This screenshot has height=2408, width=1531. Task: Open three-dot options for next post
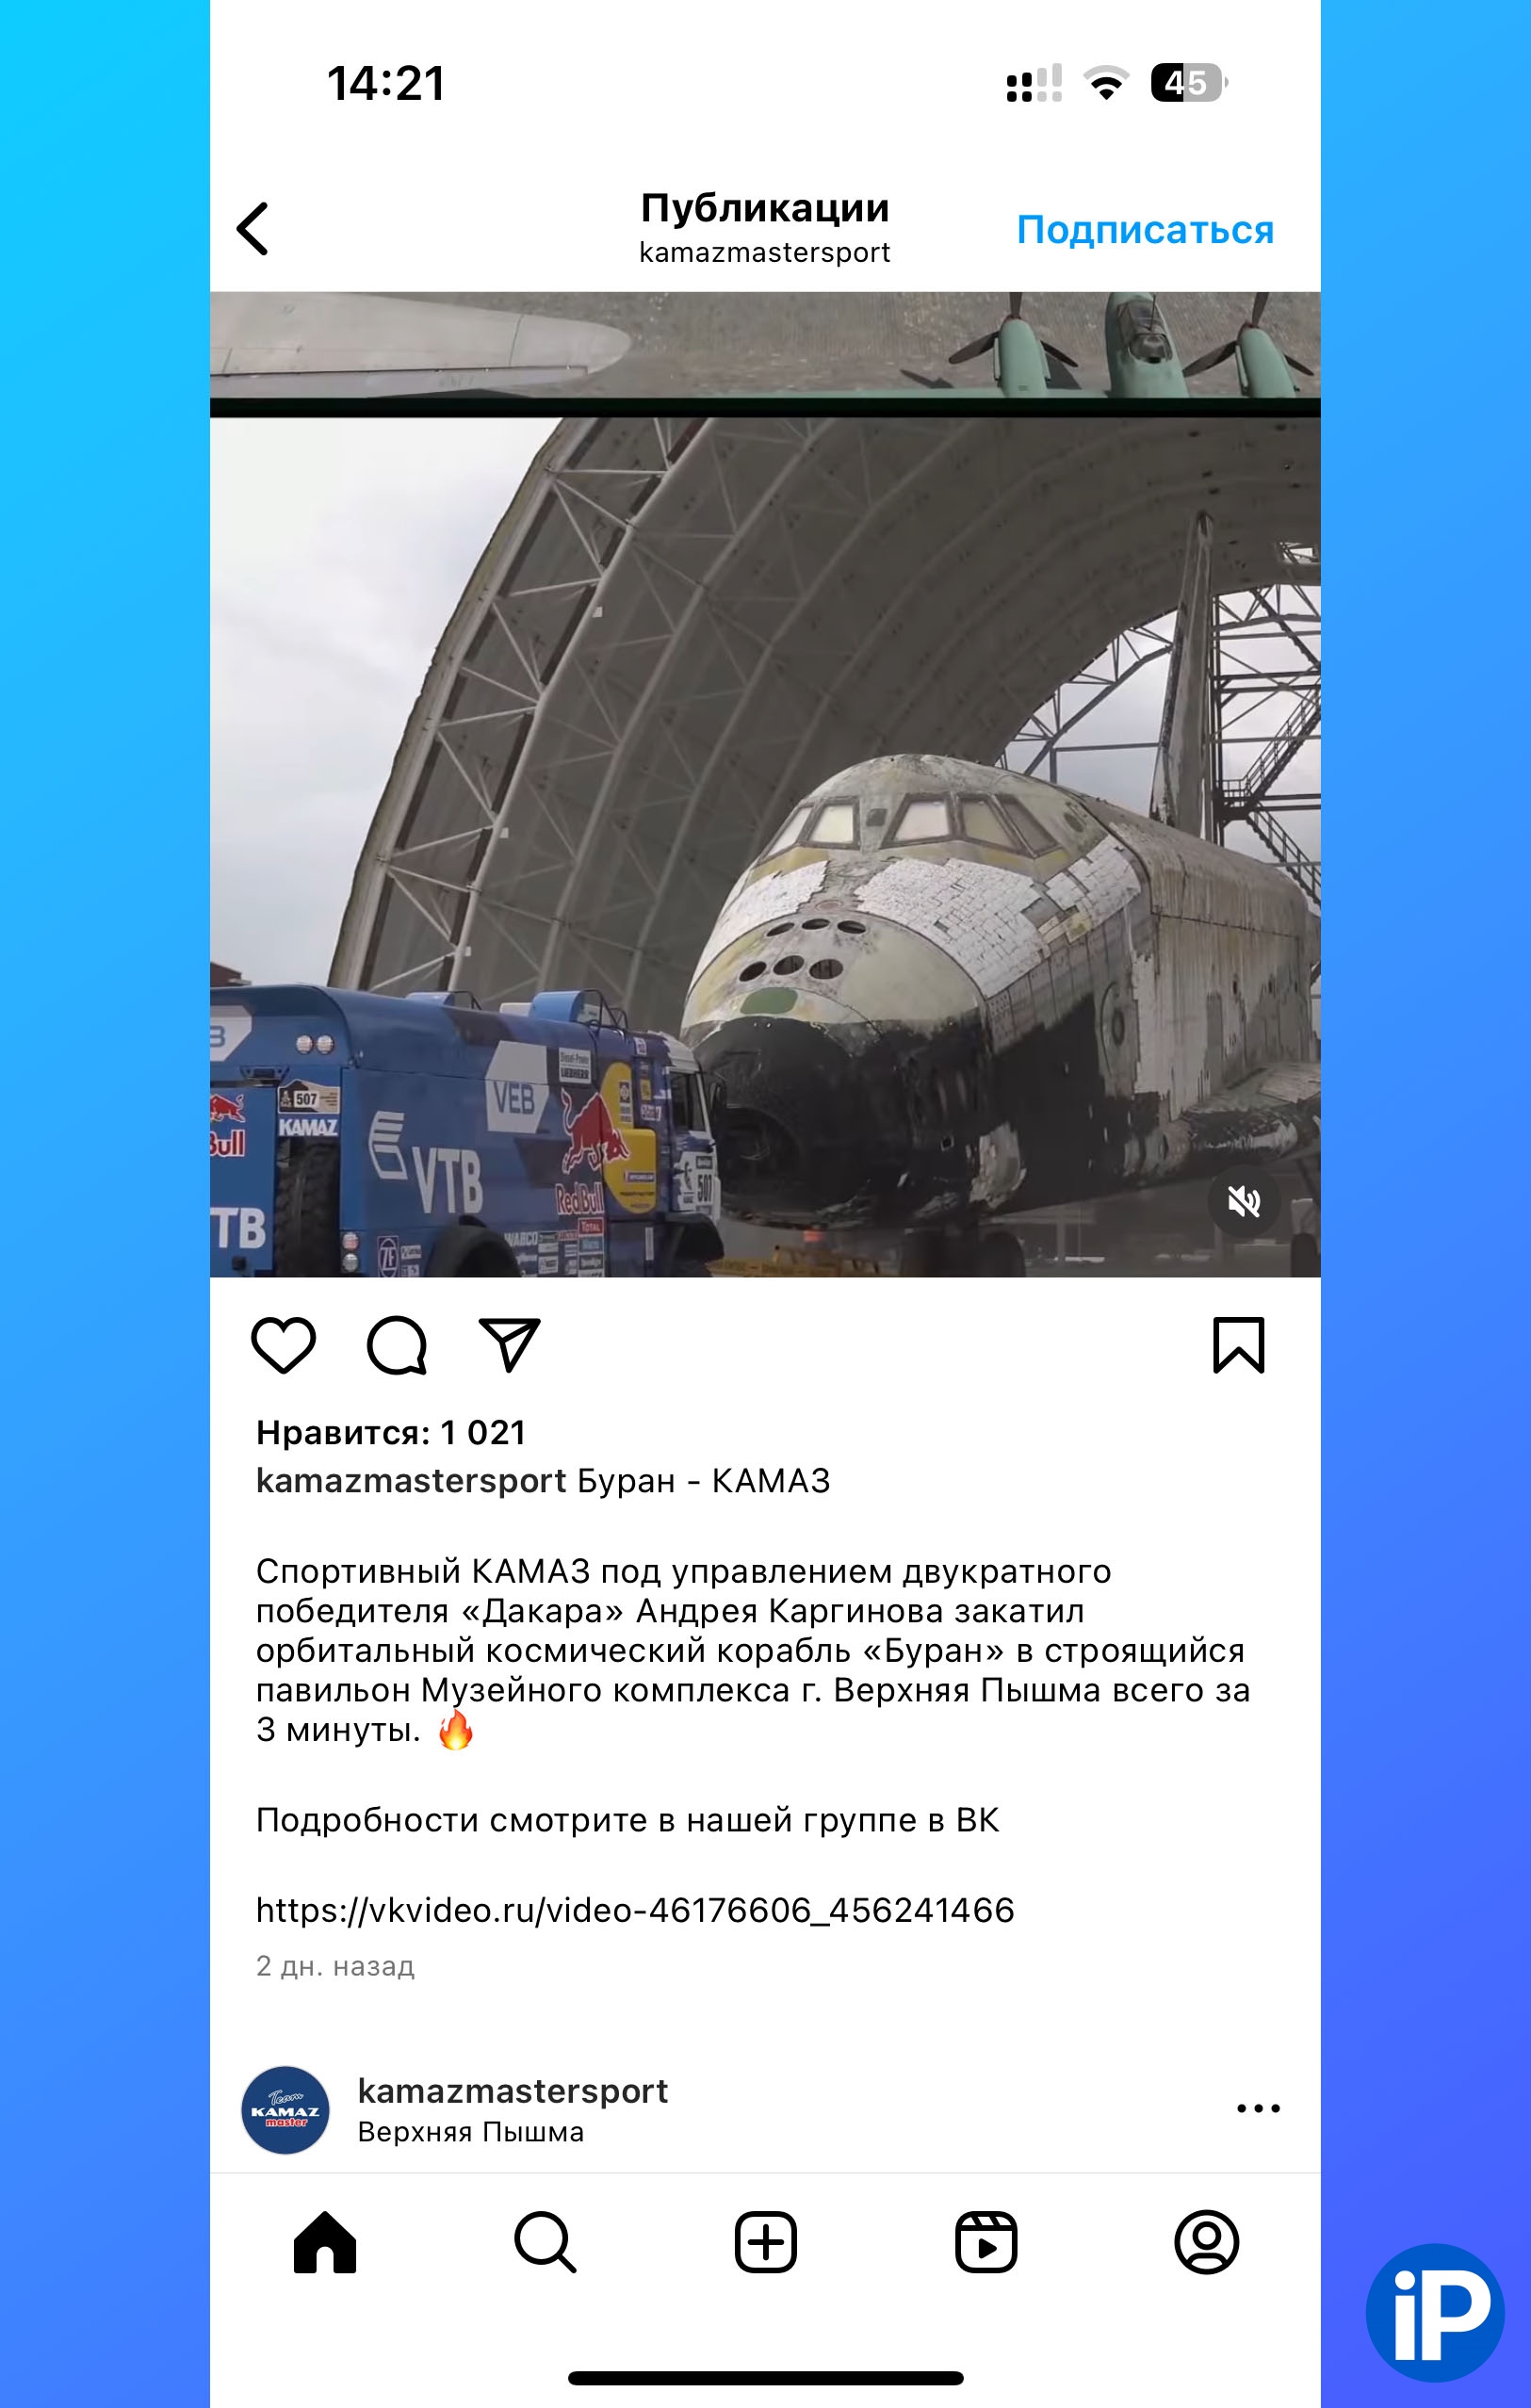coord(1258,2108)
